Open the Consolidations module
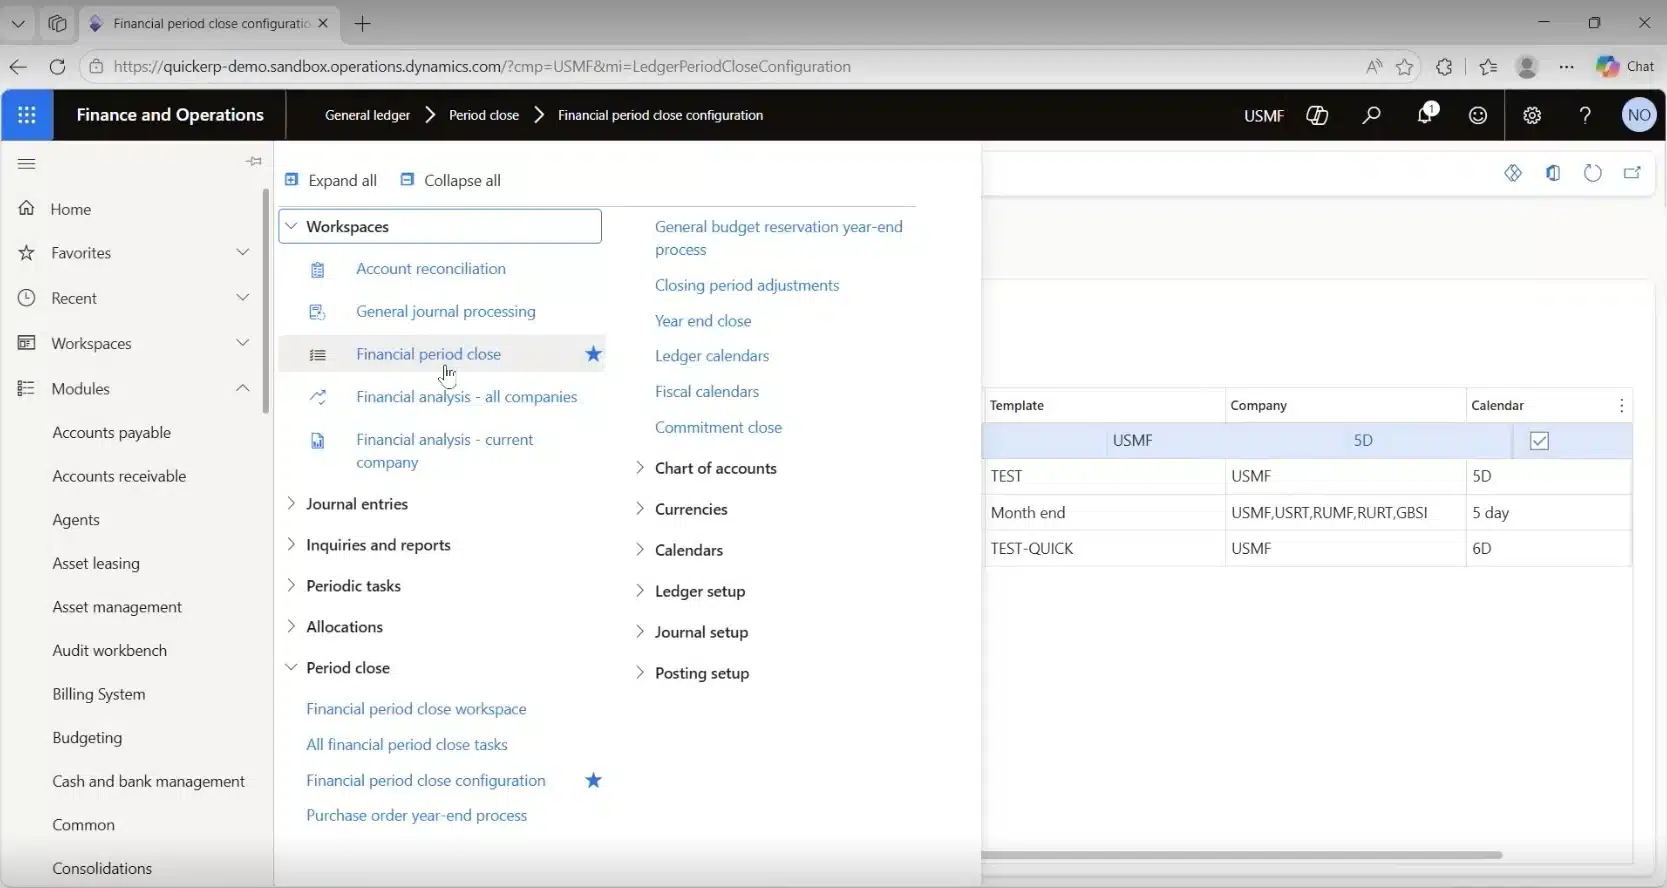This screenshot has width=1667, height=888. coord(102,868)
